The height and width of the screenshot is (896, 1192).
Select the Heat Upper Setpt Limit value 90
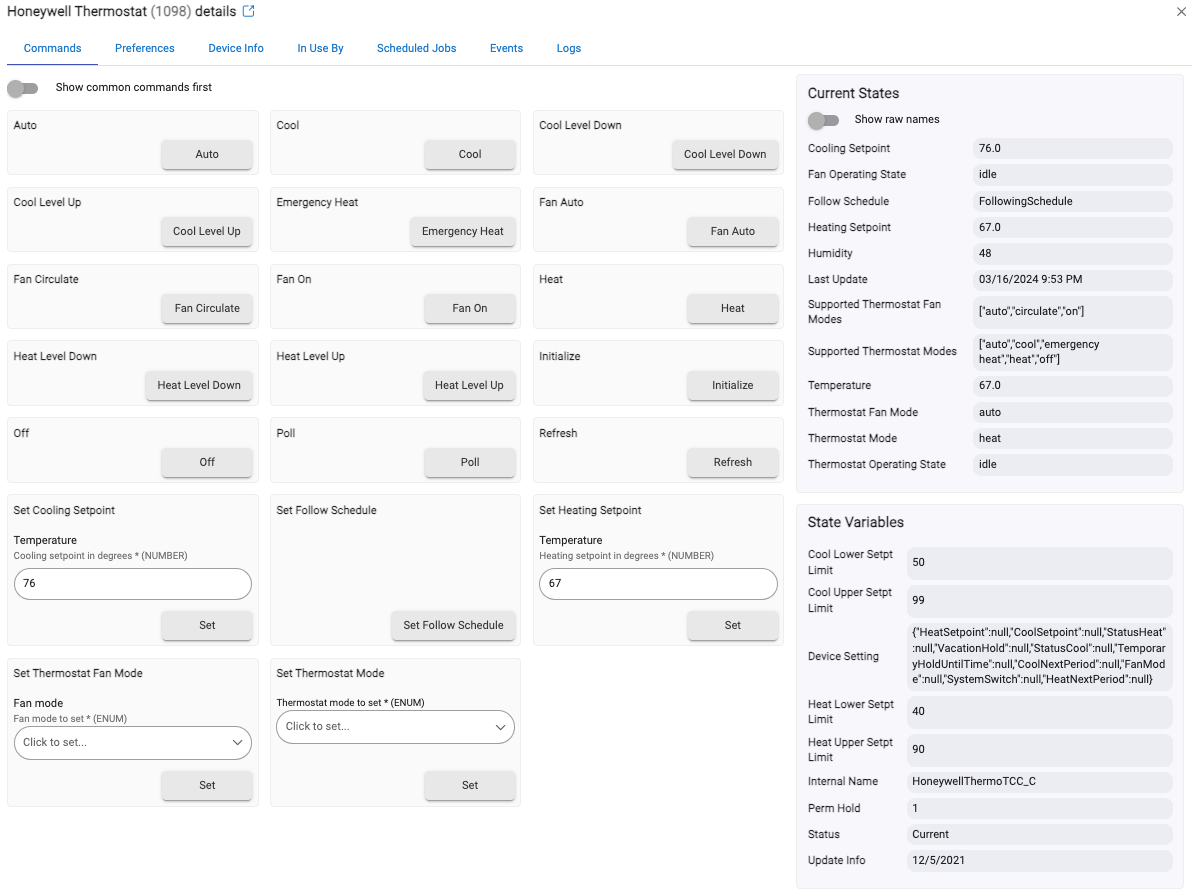pos(1039,749)
